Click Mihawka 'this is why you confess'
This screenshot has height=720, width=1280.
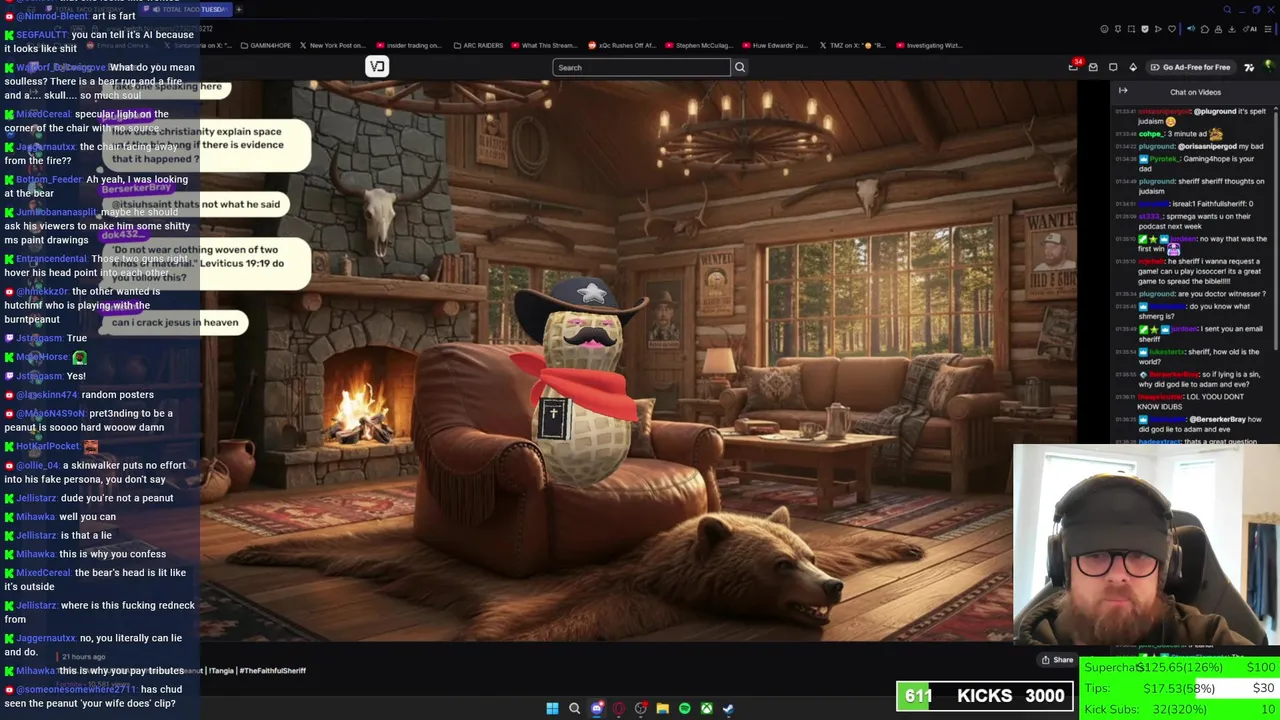pos(86,554)
